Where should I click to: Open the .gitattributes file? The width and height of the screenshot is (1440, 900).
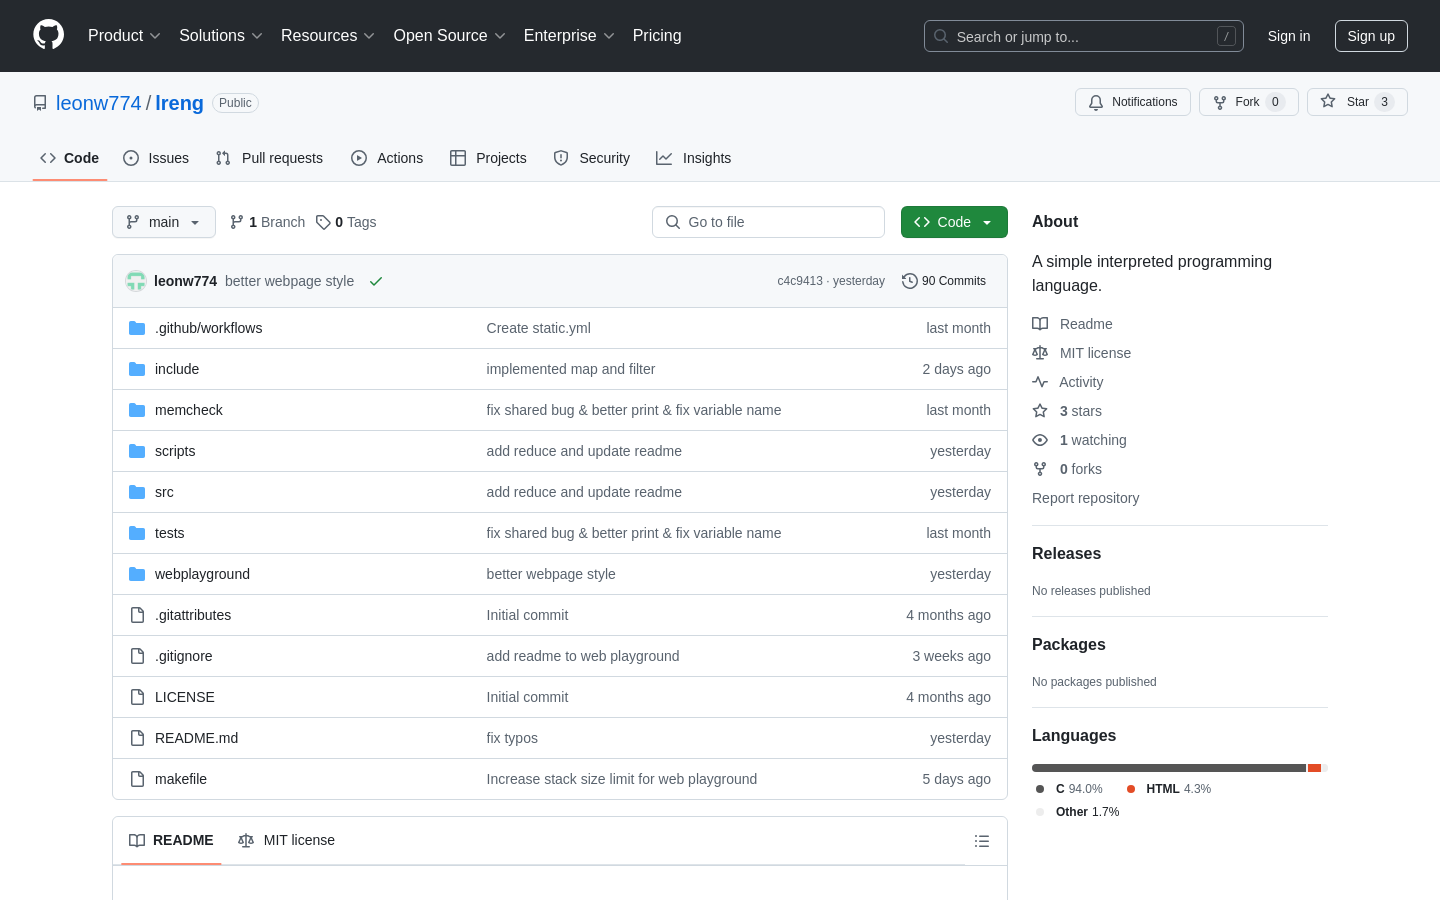click(193, 615)
